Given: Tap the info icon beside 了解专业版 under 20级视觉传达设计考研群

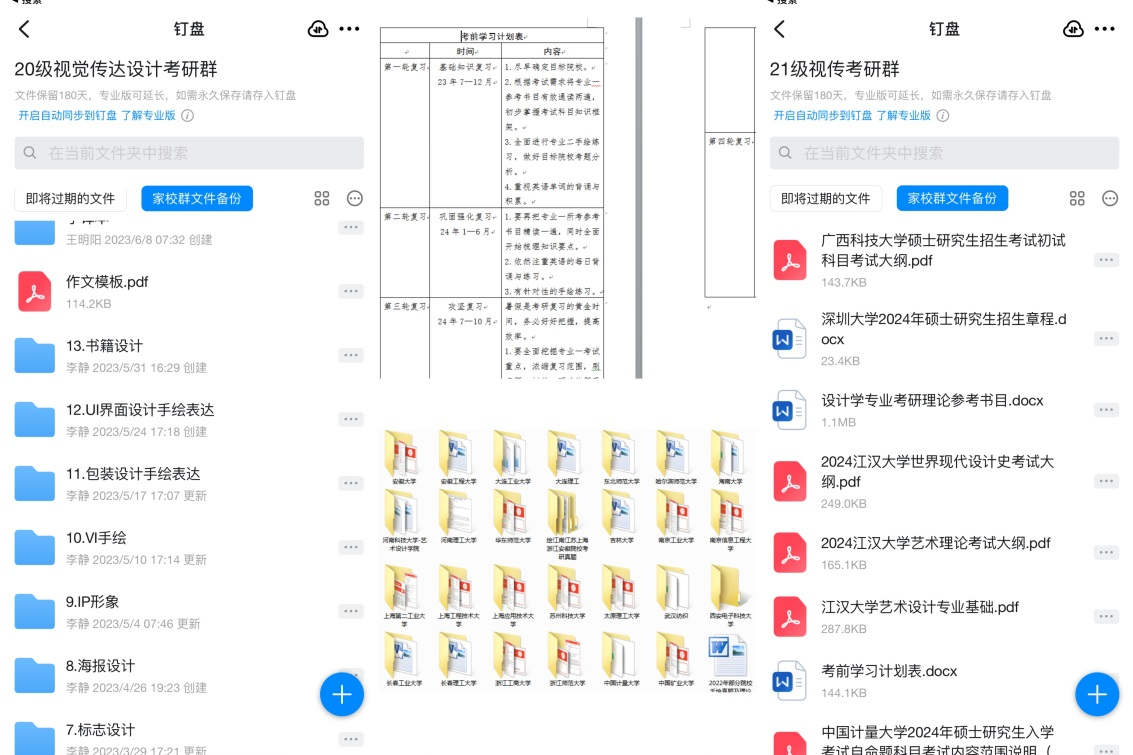Looking at the screenshot, I should point(187,115).
